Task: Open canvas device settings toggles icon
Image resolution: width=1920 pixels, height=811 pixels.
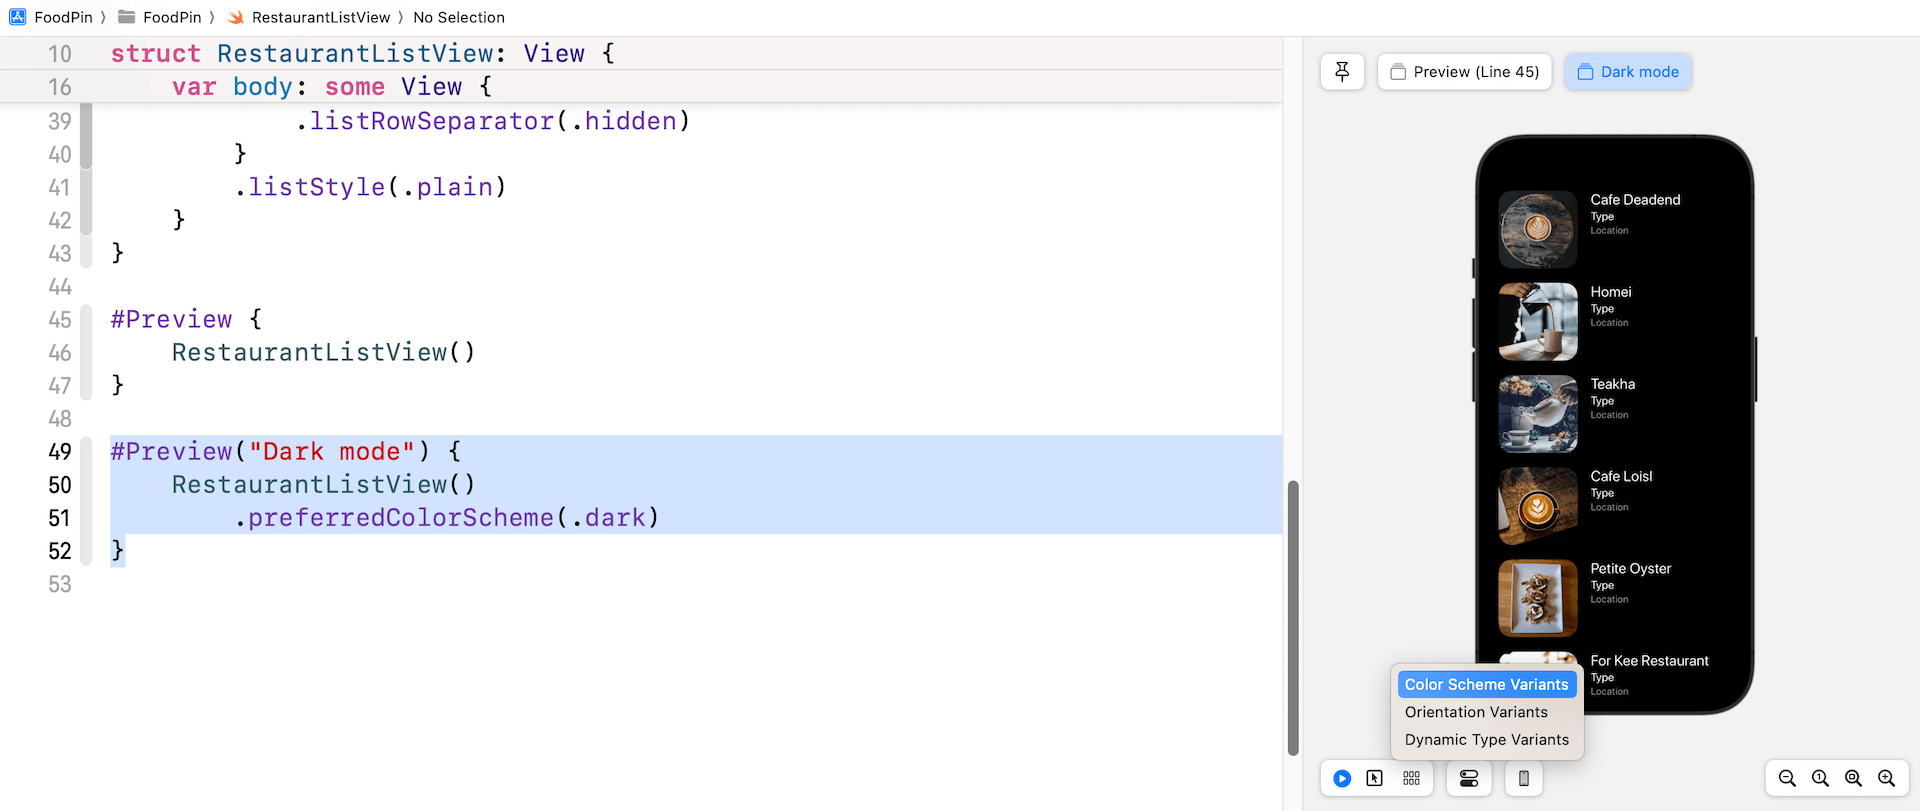Action: pyautogui.click(x=1469, y=778)
